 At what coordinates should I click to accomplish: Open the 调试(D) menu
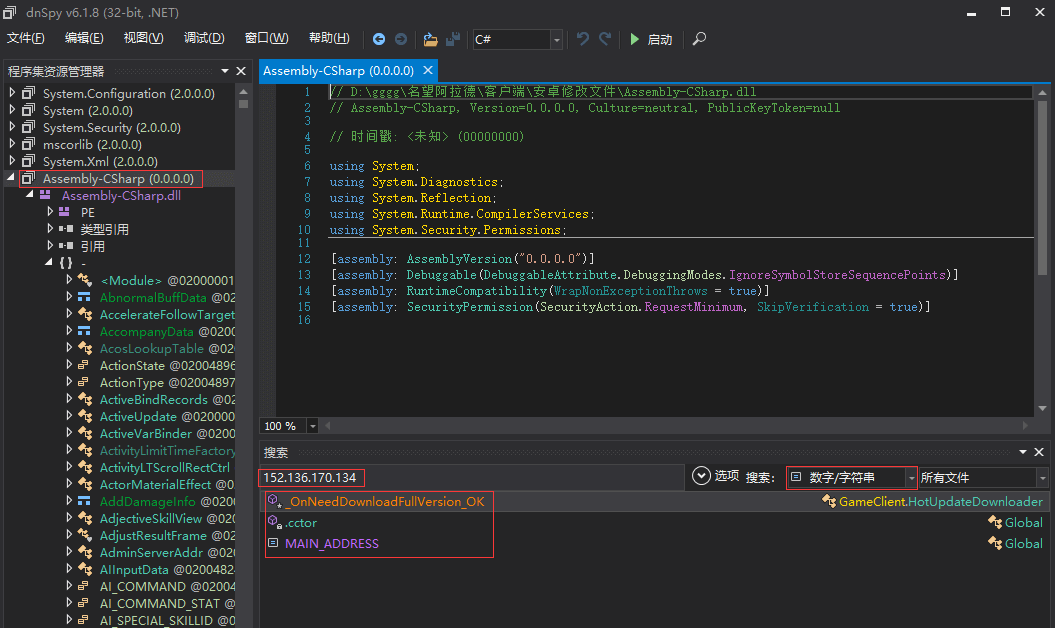tap(204, 38)
